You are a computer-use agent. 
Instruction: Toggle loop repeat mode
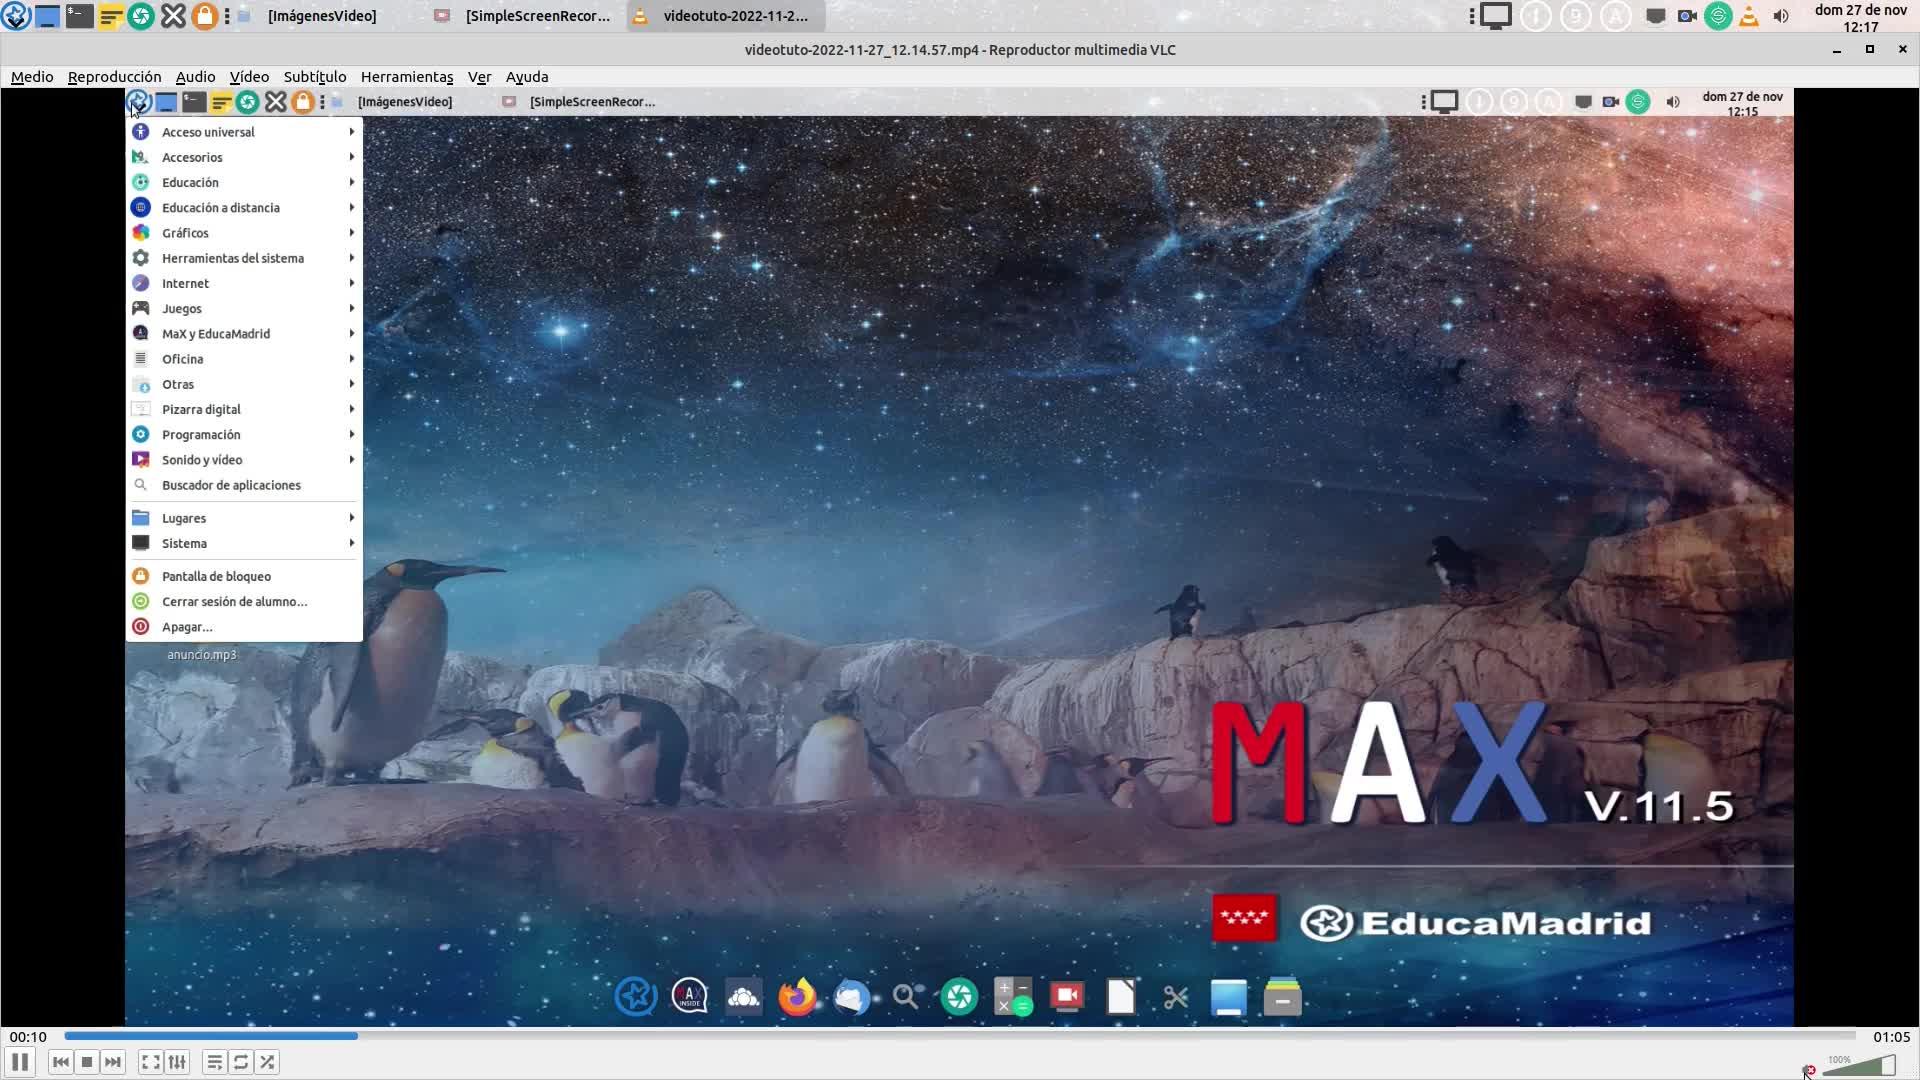(241, 1062)
